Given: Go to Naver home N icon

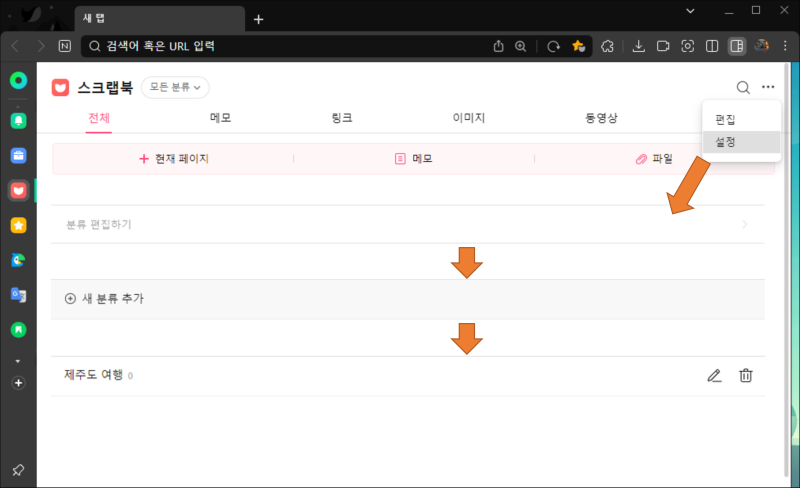Looking at the screenshot, I should pyautogui.click(x=65, y=46).
